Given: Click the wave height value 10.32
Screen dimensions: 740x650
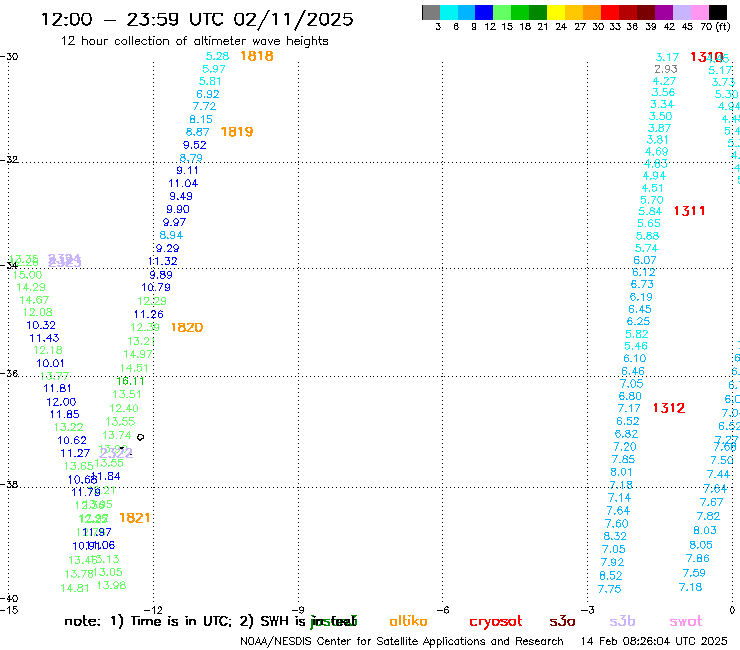Looking at the screenshot, I should click(x=41, y=325).
